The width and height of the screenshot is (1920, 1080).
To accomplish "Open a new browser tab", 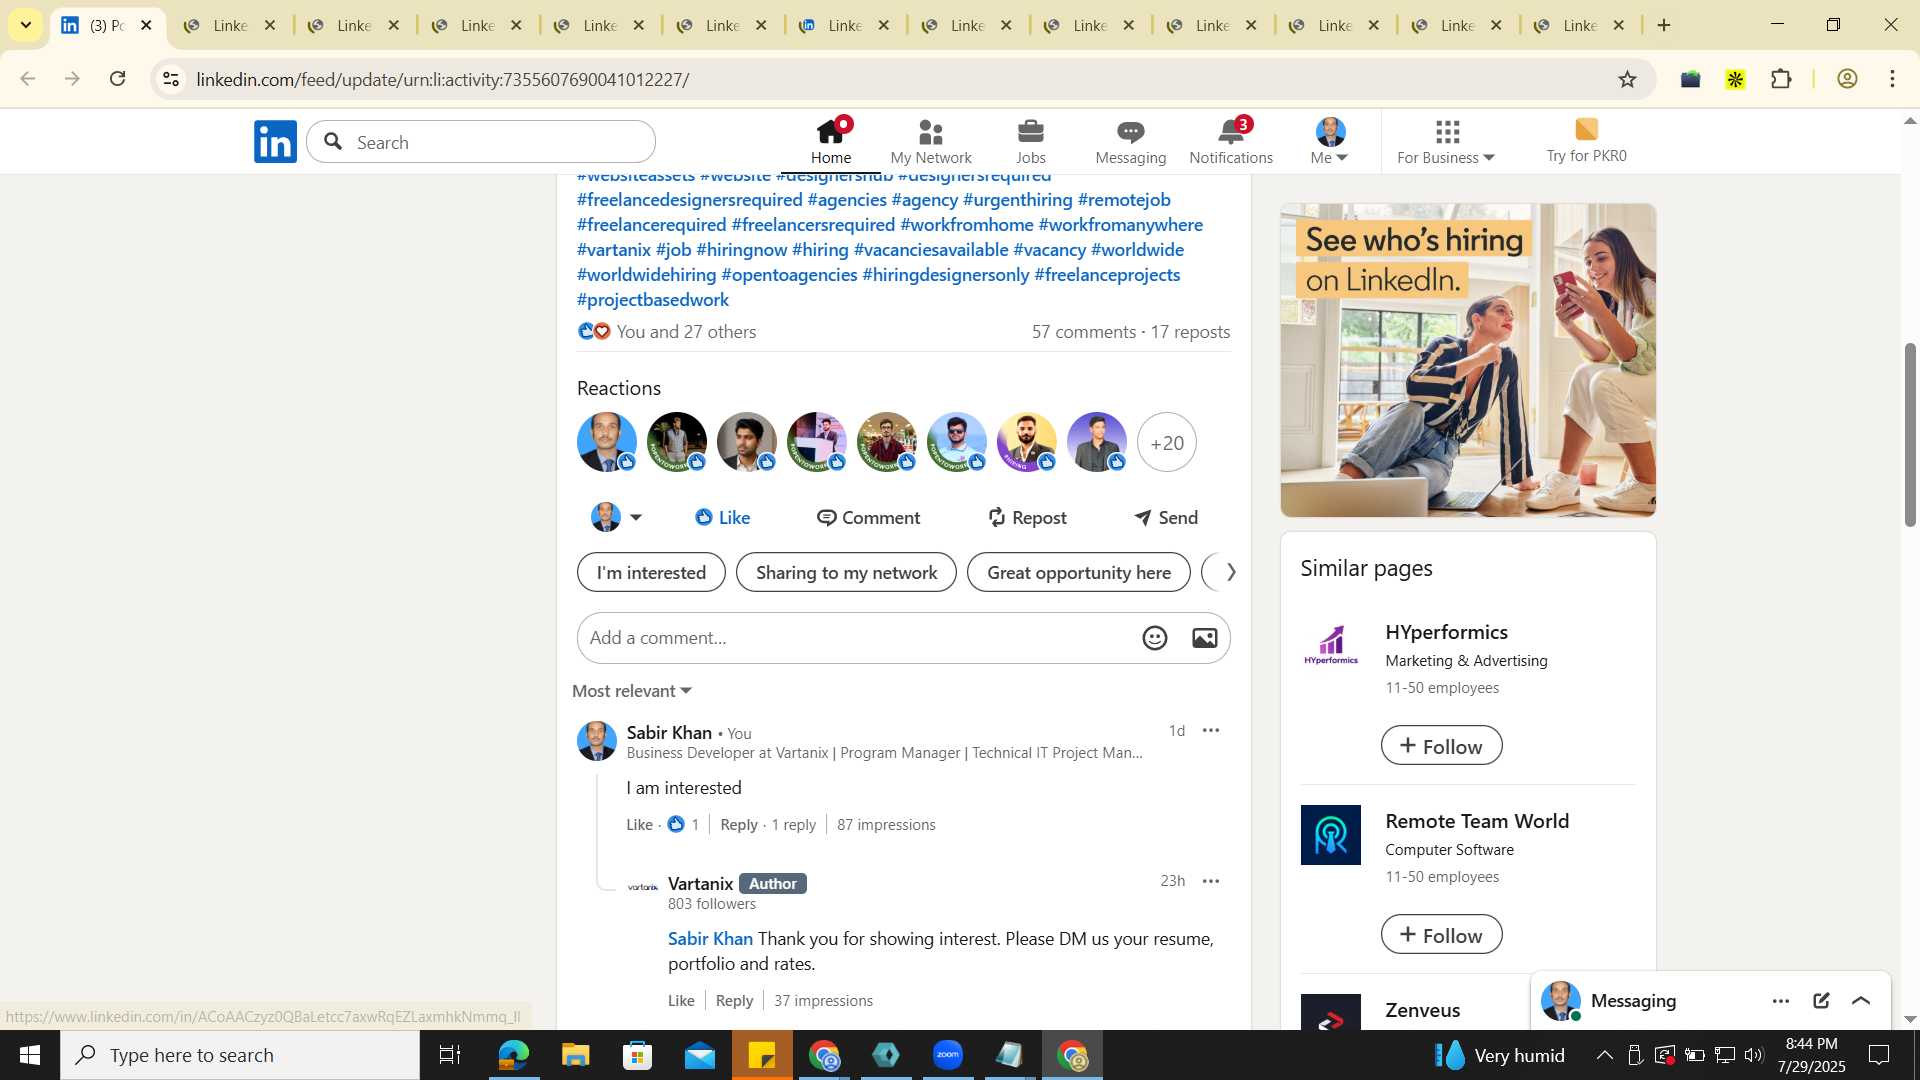I will tap(1664, 25).
